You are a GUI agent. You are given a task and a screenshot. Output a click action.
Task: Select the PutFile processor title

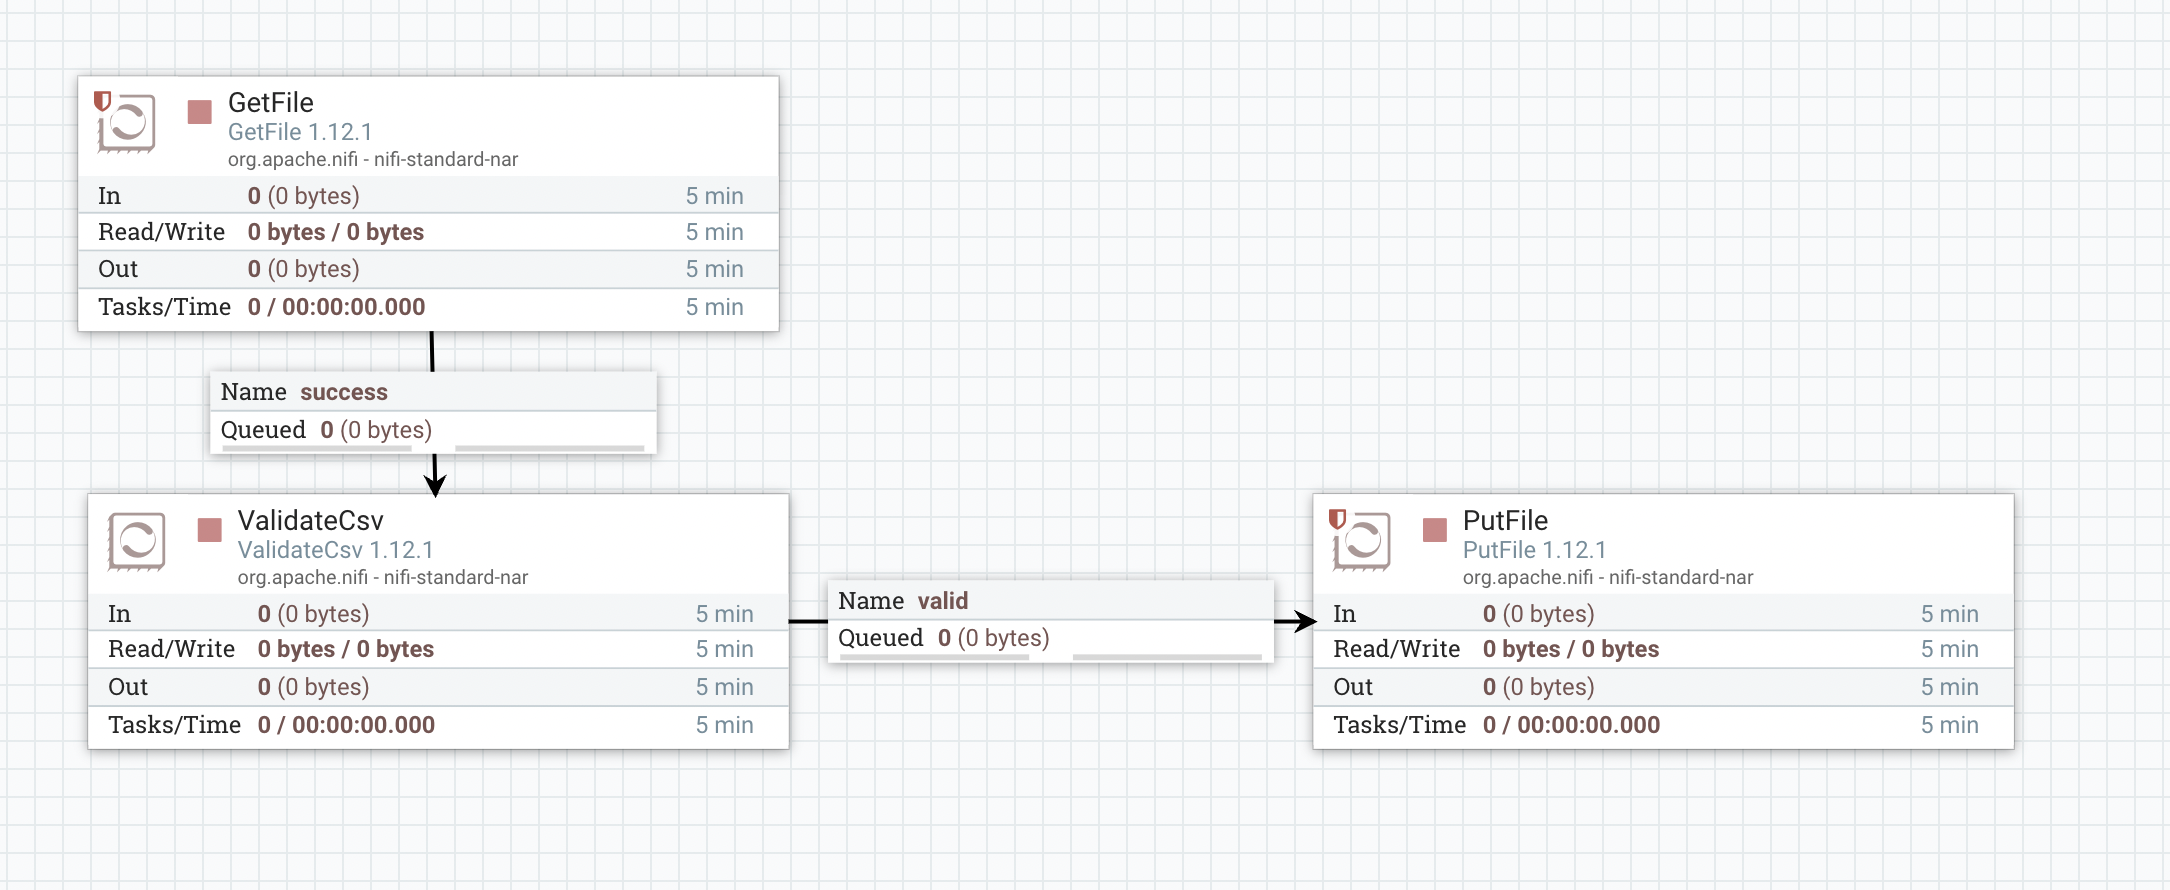tap(1505, 521)
